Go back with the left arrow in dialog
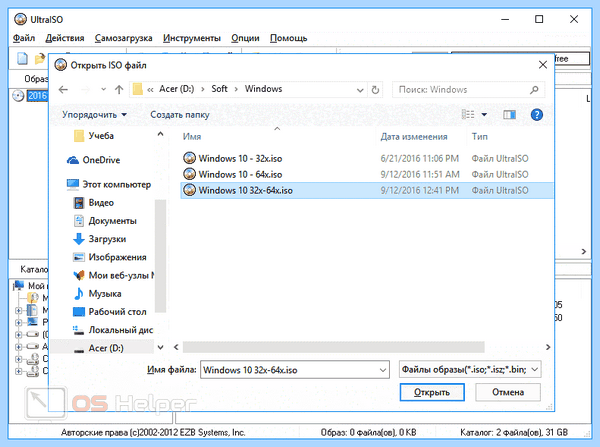 coord(63,90)
